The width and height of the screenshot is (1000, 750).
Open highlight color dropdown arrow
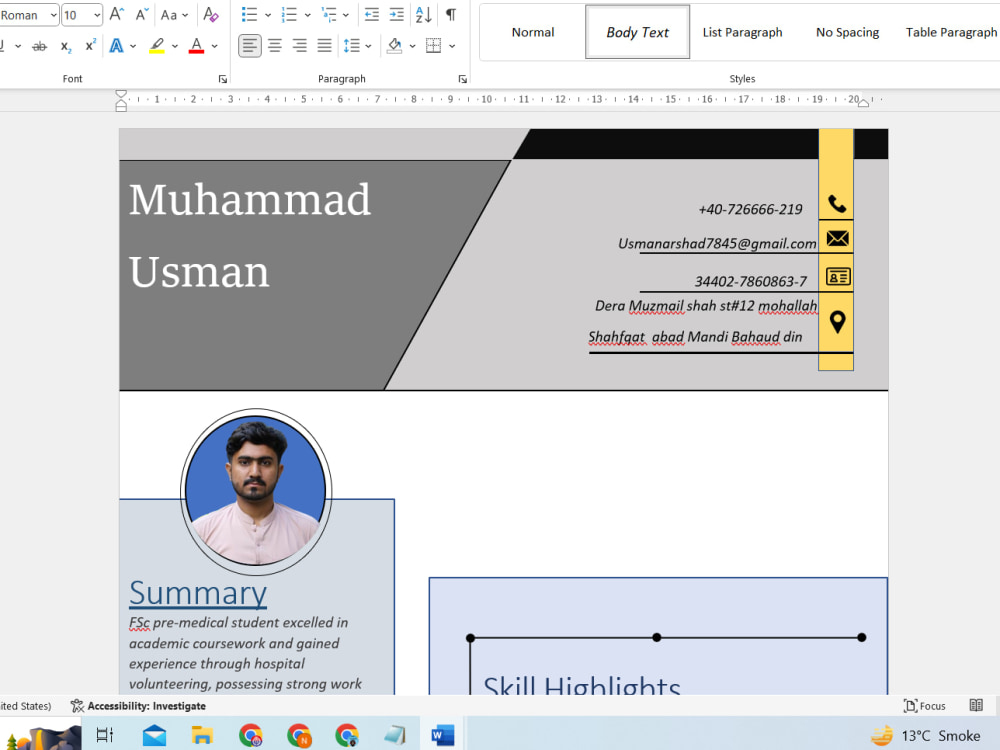pyautogui.click(x=175, y=46)
